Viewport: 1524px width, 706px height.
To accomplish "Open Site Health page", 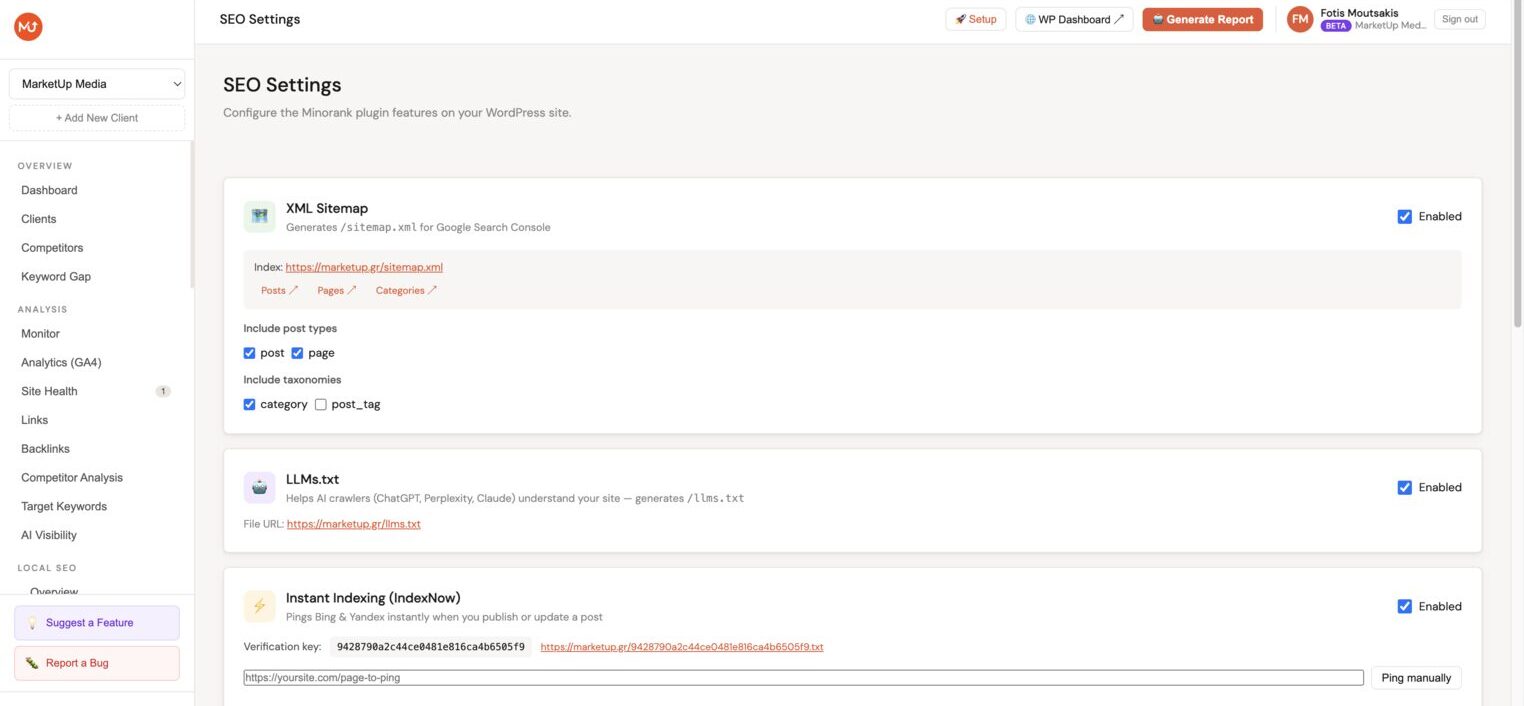I will tap(49, 391).
